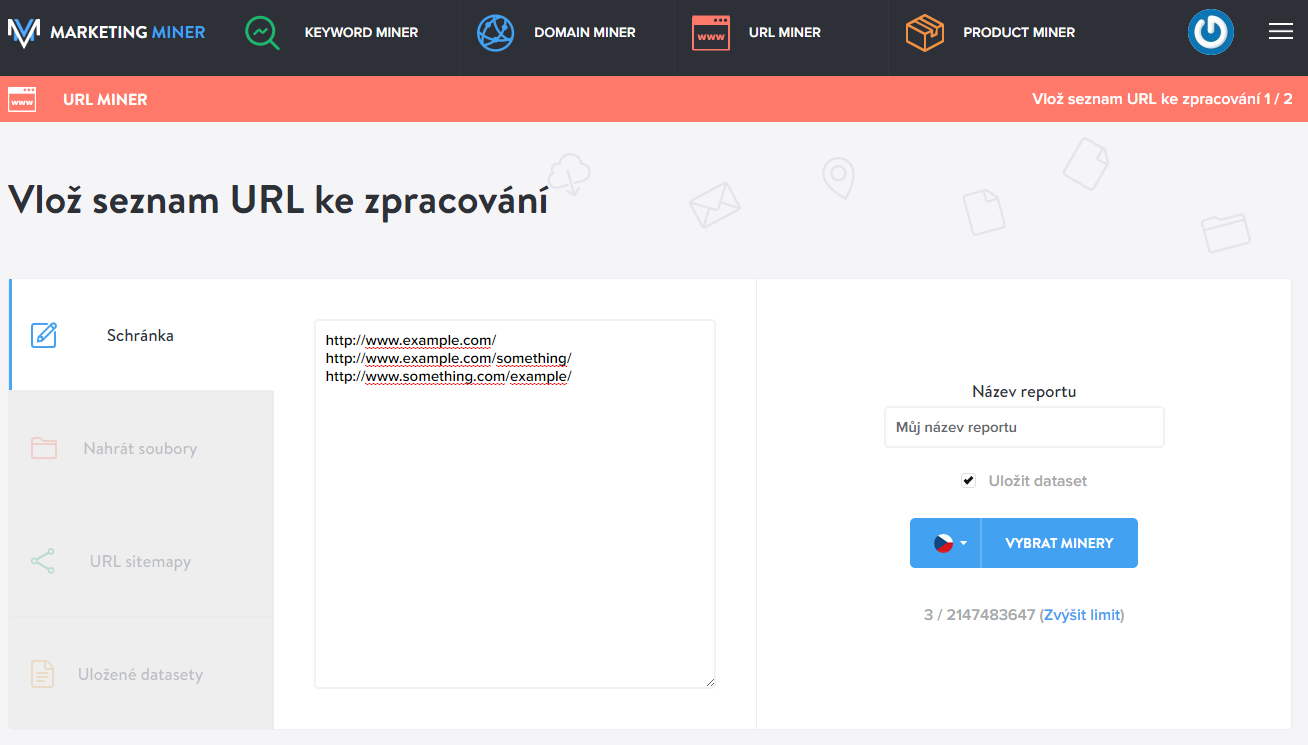The width and height of the screenshot is (1308, 745).
Task: Click the Uložené datasety document icon
Action: pyautogui.click(x=42, y=674)
